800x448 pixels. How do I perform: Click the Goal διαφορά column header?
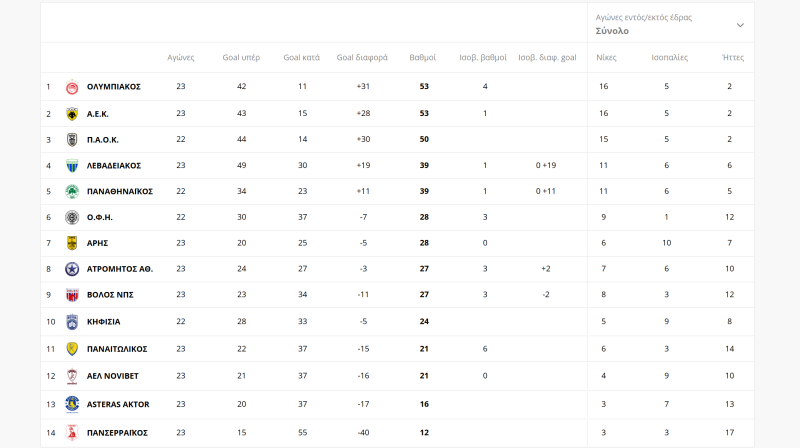(362, 57)
